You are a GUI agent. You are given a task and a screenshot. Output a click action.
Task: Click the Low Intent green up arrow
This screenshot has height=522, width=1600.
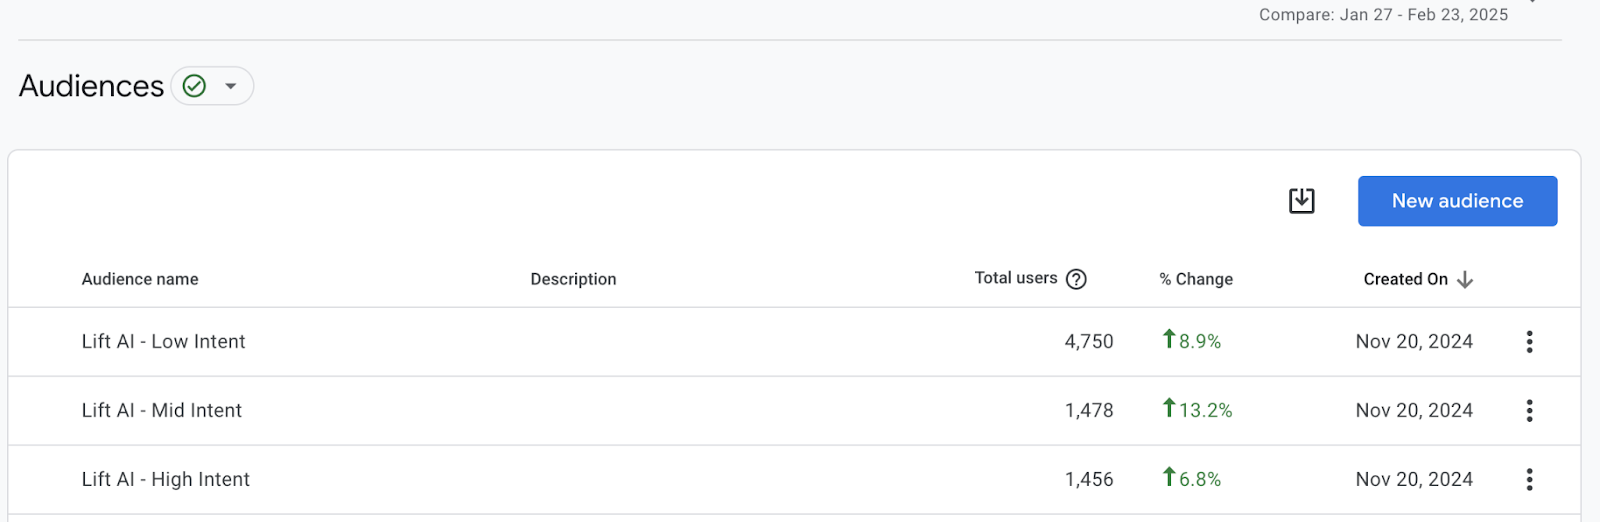(1168, 339)
